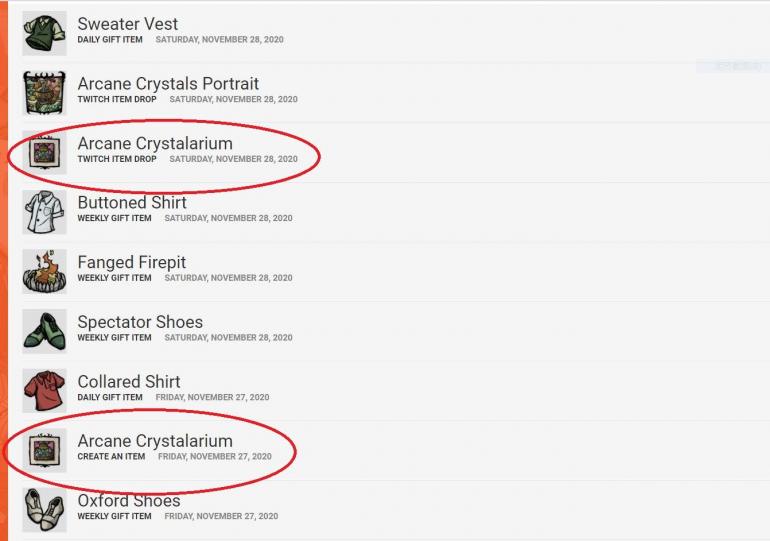Open the Oxford Shoes icon
Screen dimensions: 770x541
tap(44, 509)
